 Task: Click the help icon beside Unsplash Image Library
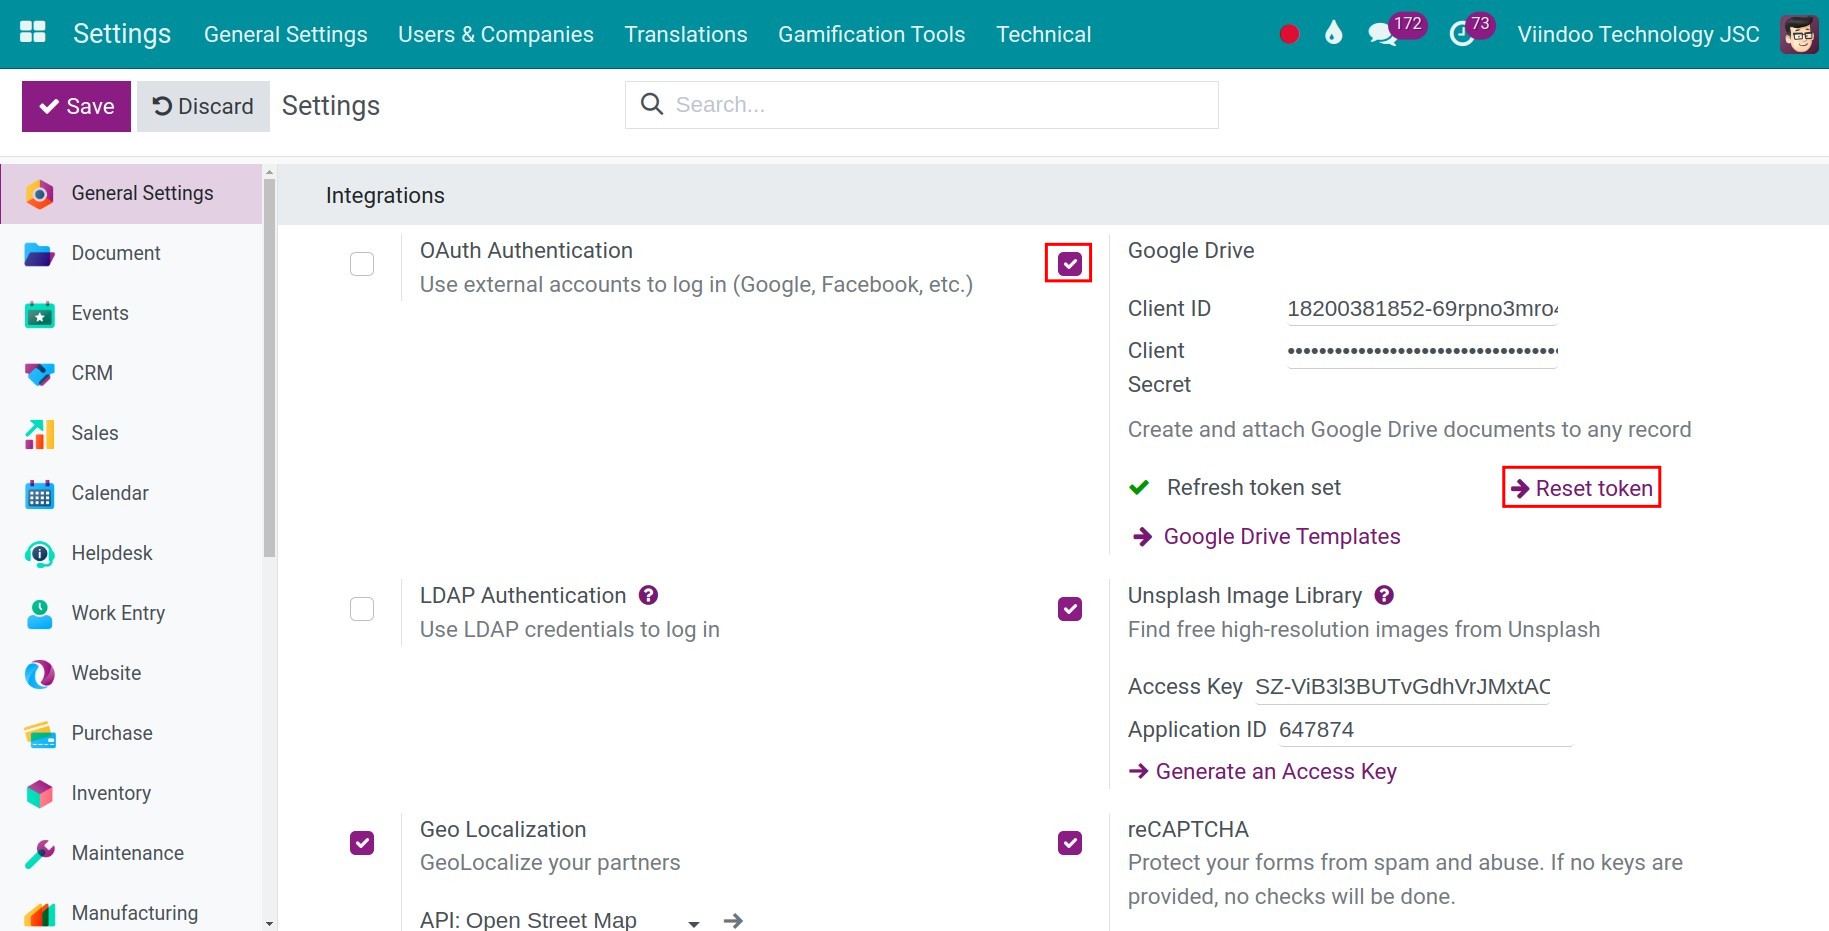tap(1384, 595)
